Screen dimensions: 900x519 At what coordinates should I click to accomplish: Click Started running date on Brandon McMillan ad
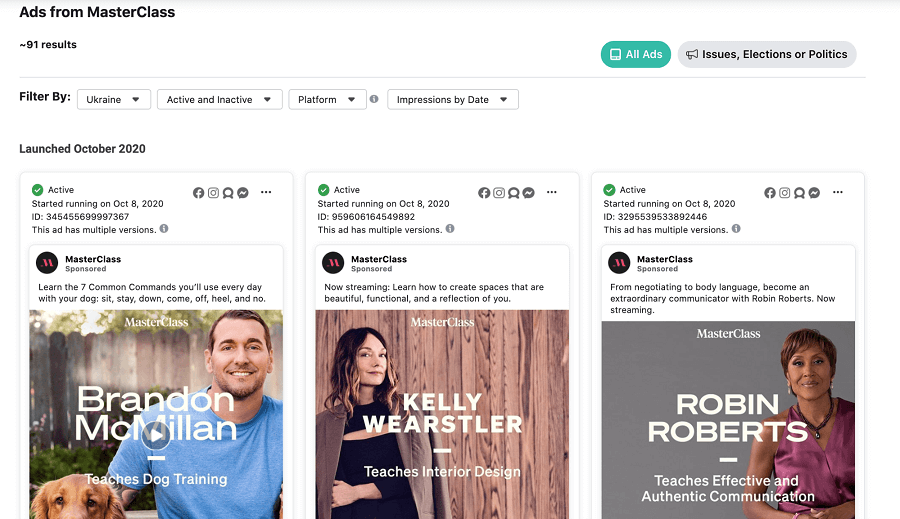98,203
